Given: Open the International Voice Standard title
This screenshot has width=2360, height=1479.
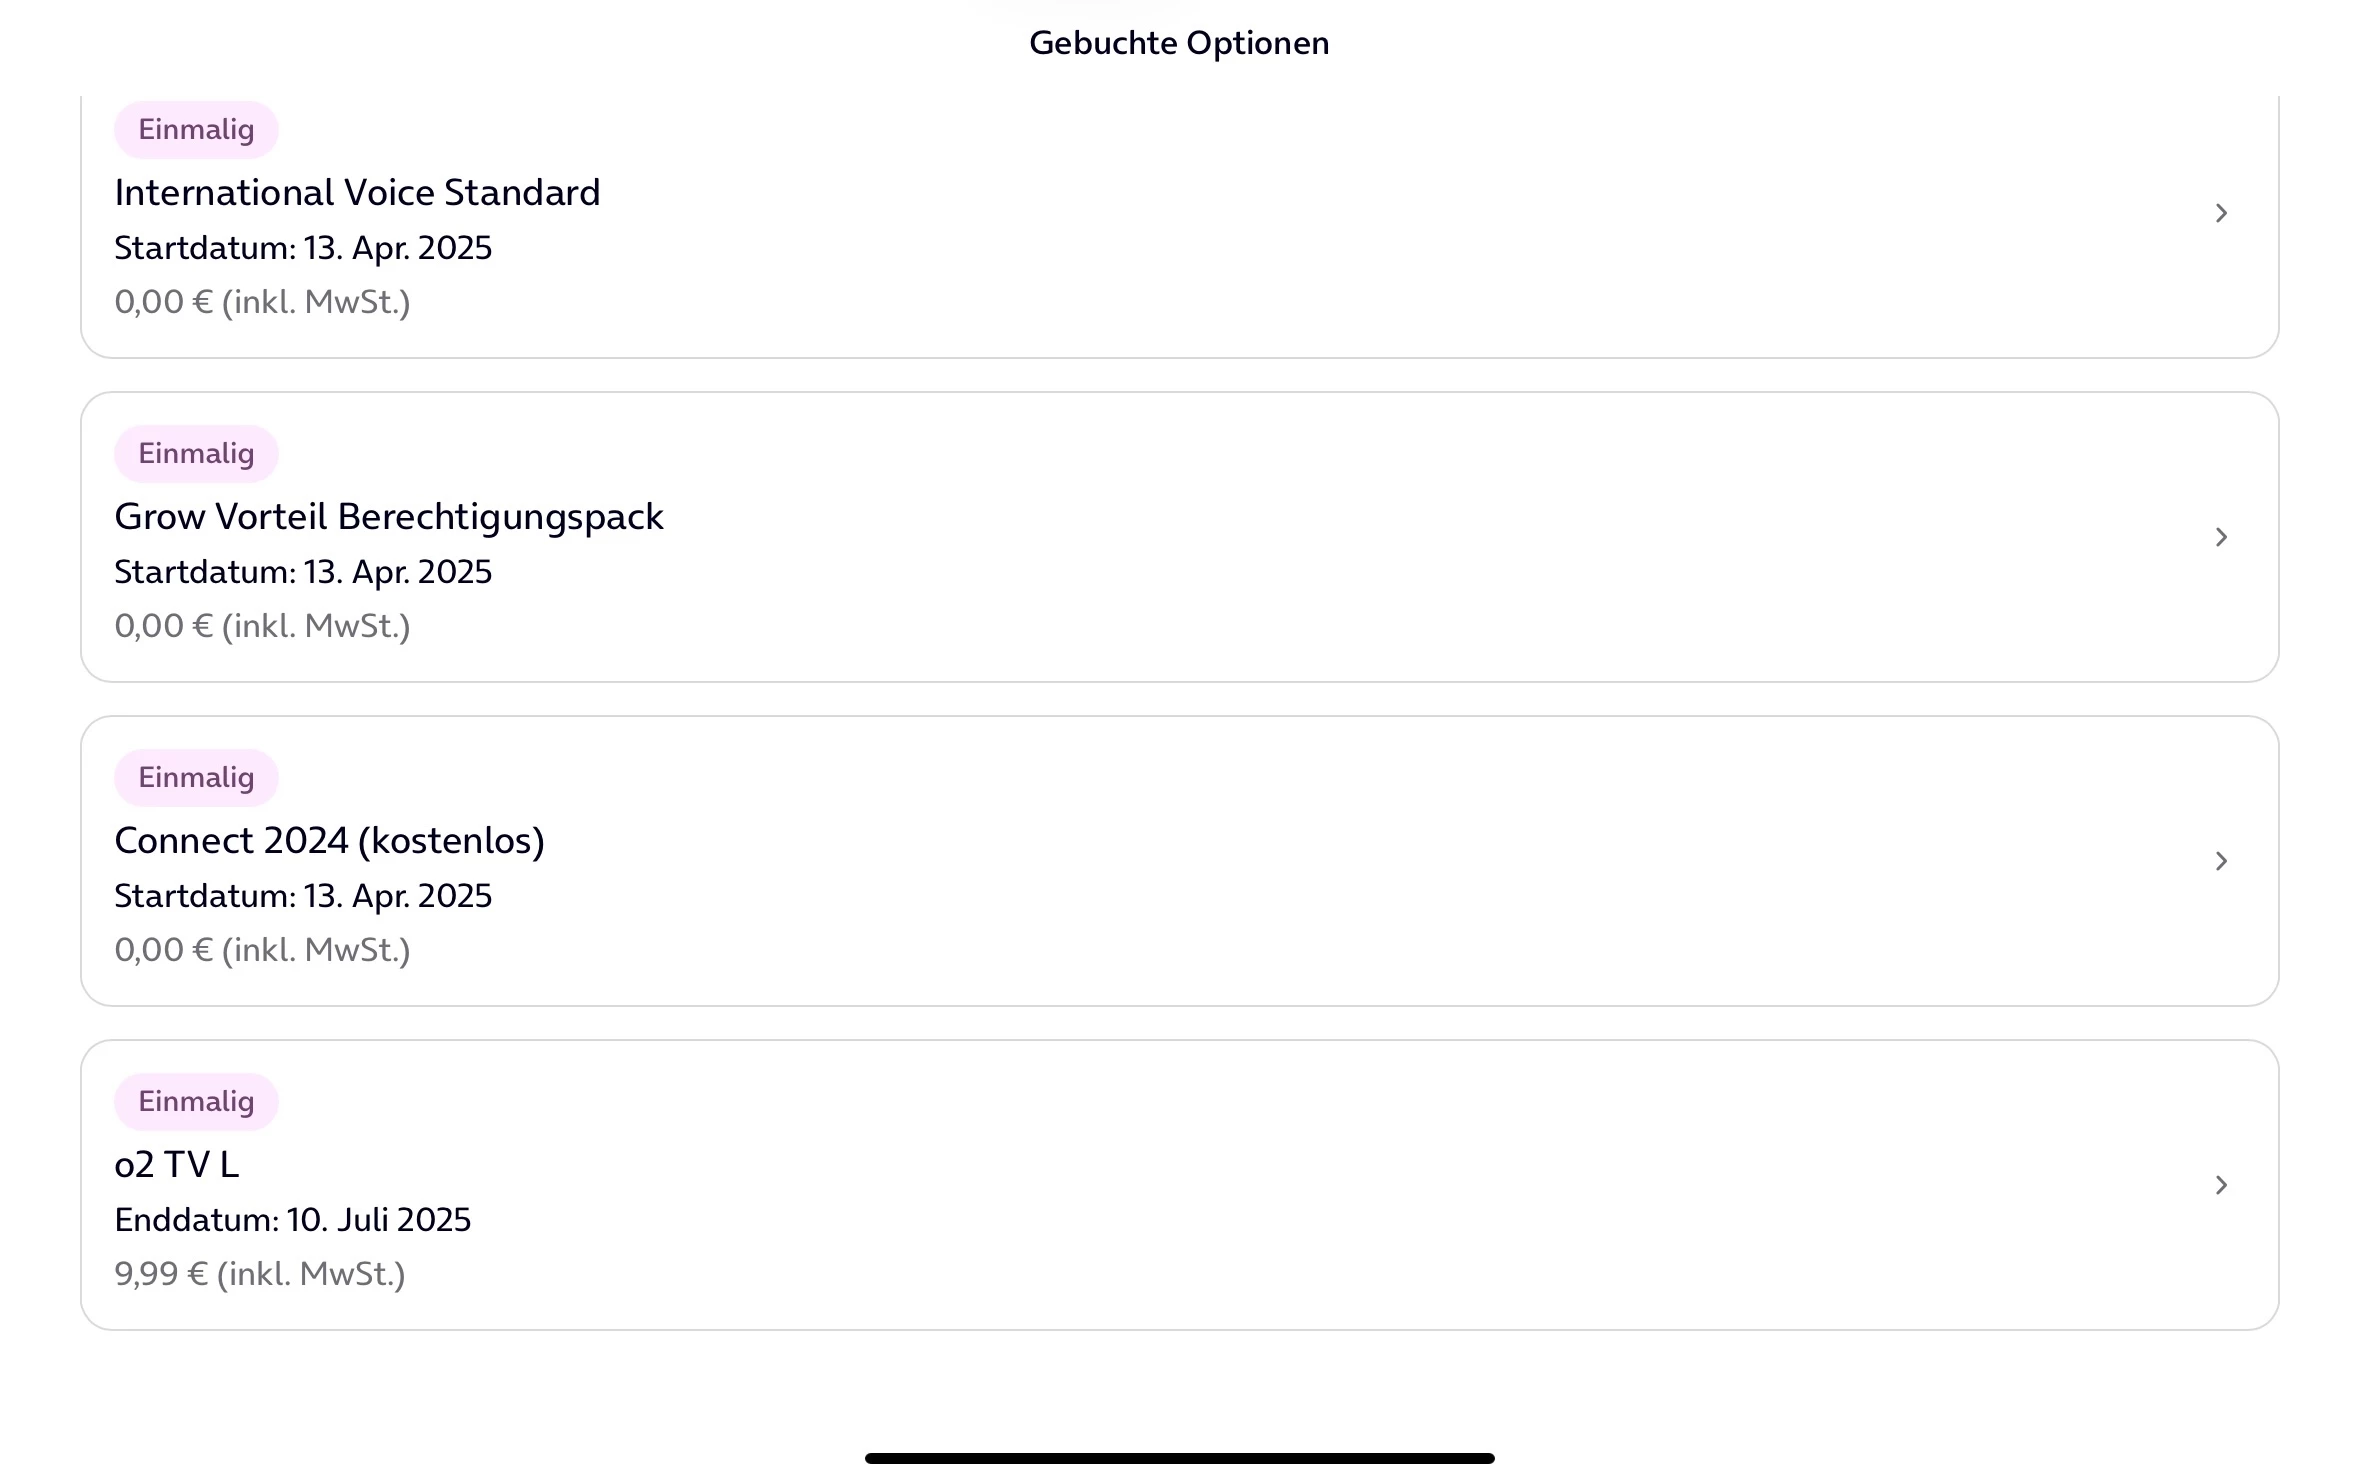Looking at the screenshot, I should pyautogui.click(x=357, y=192).
